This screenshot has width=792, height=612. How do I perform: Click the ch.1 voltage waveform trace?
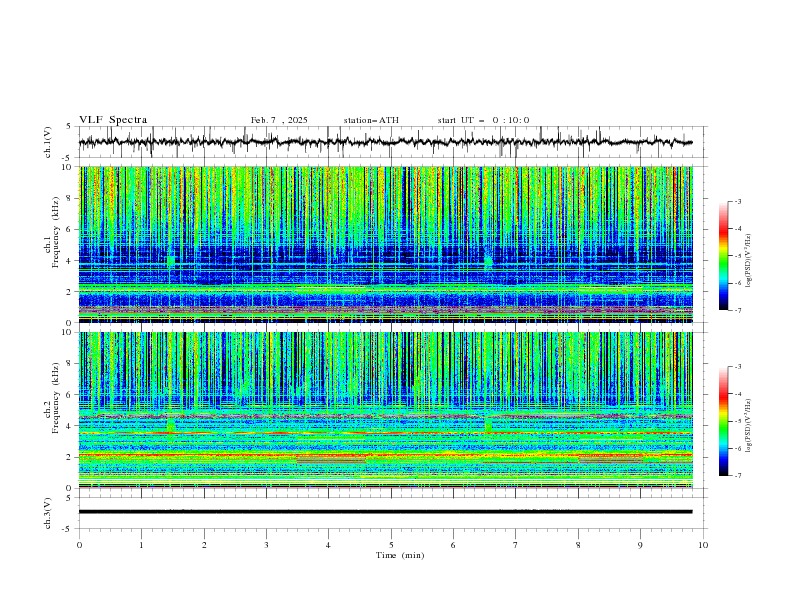[x=385, y=142]
